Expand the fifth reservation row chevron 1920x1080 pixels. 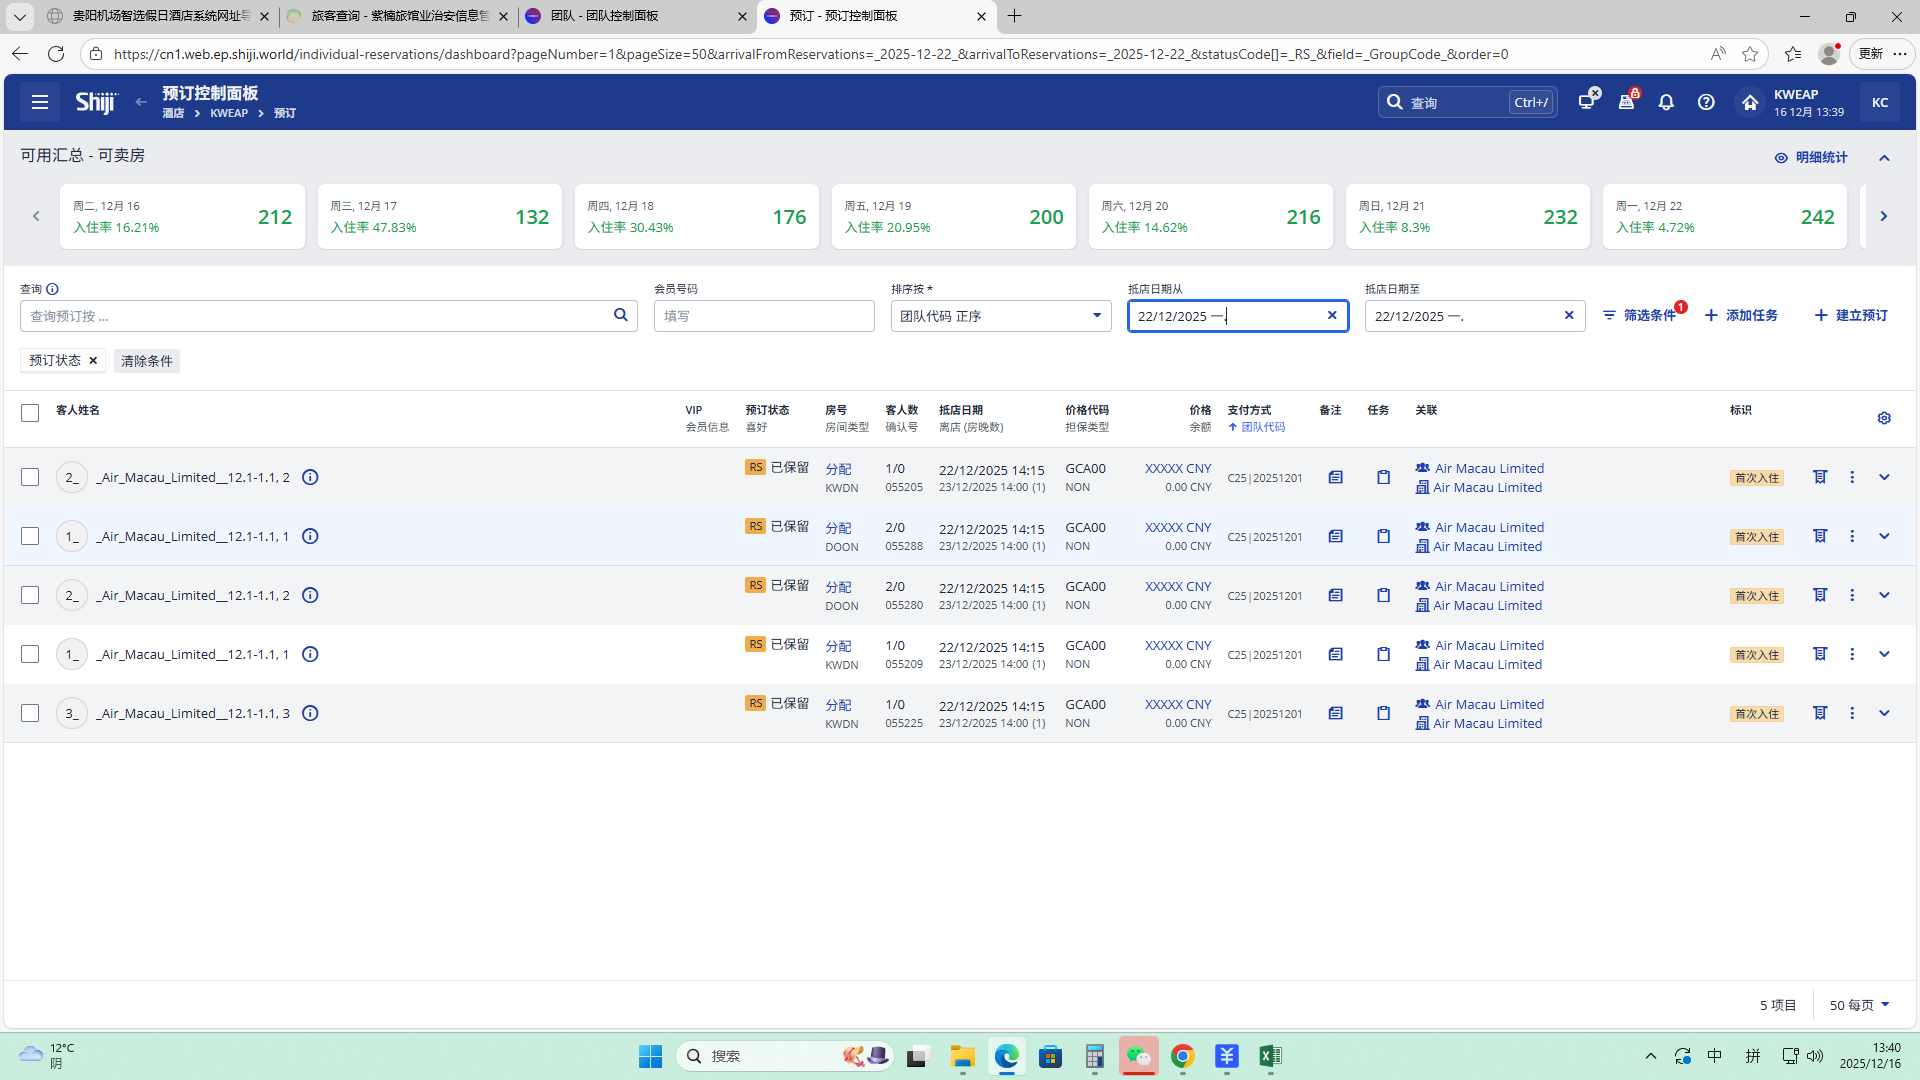click(1884, 714)
